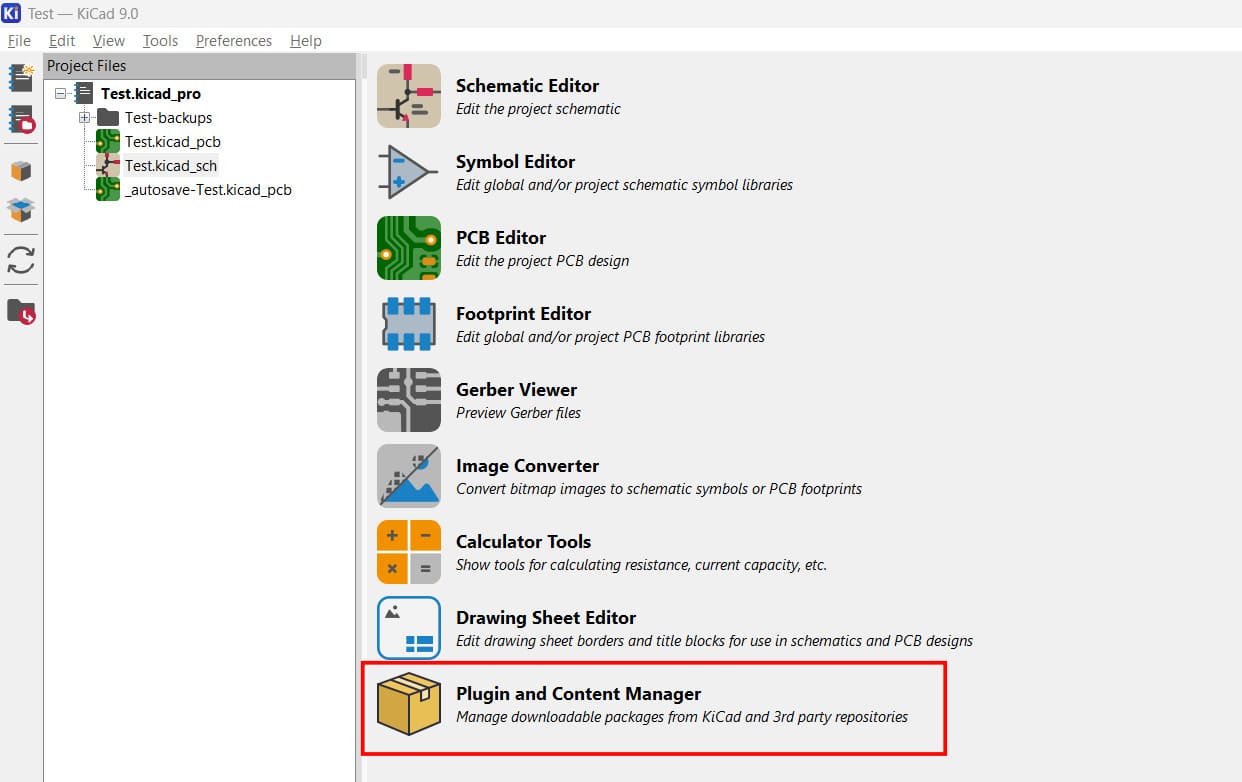Click the Project Files panel header
1242x782 pixels.
point(200,66)
